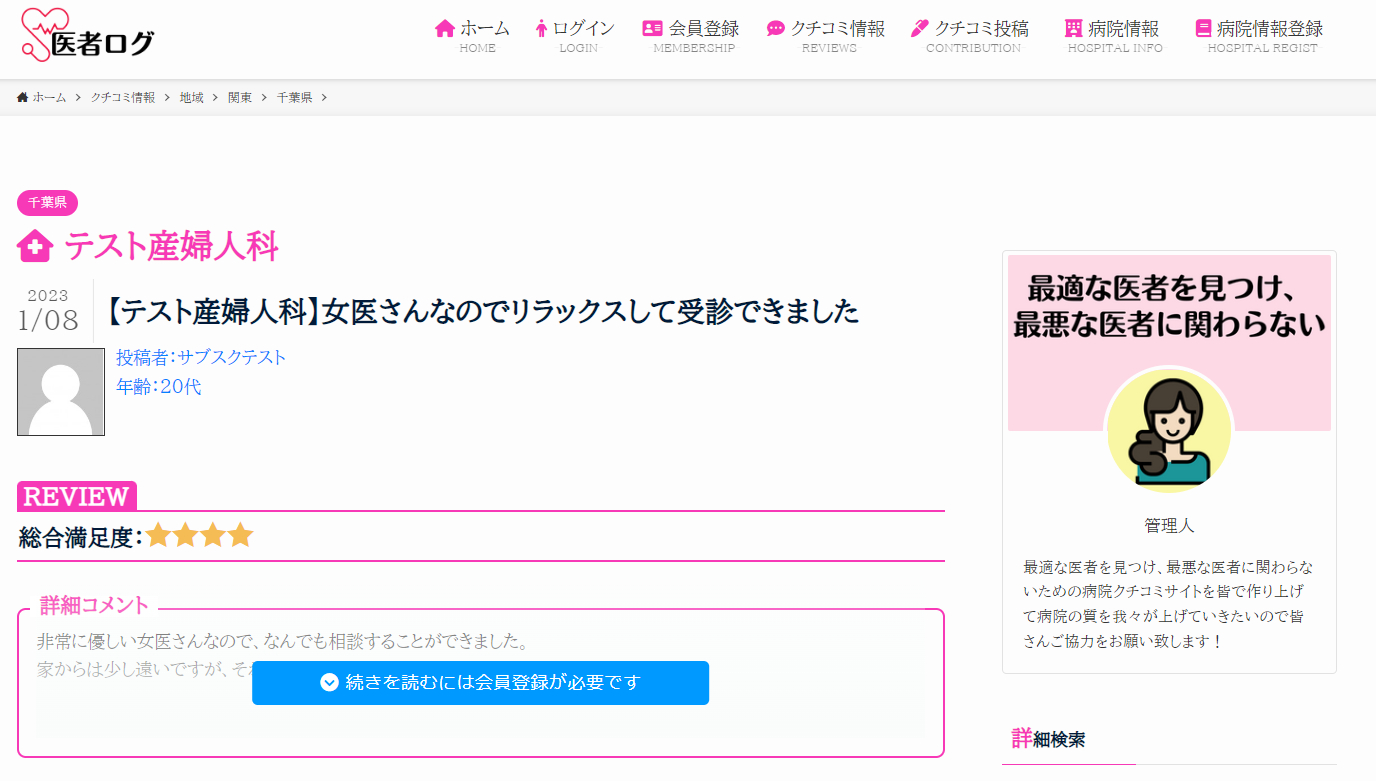Screen dimensions: 1376x781
Task: Open the テスト産婦人科 hospital title link
Action: 171,246
